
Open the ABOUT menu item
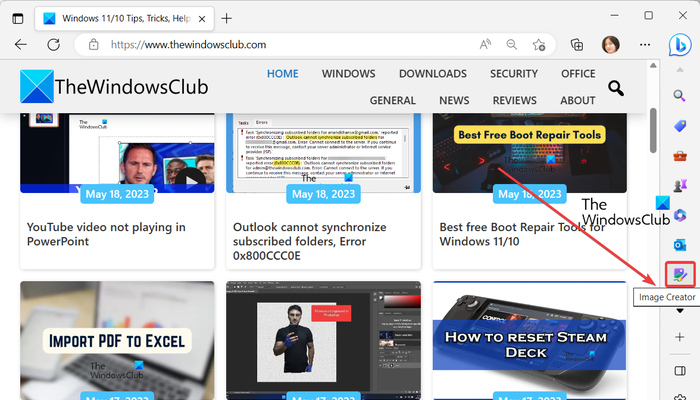click(x=578, y=100)
